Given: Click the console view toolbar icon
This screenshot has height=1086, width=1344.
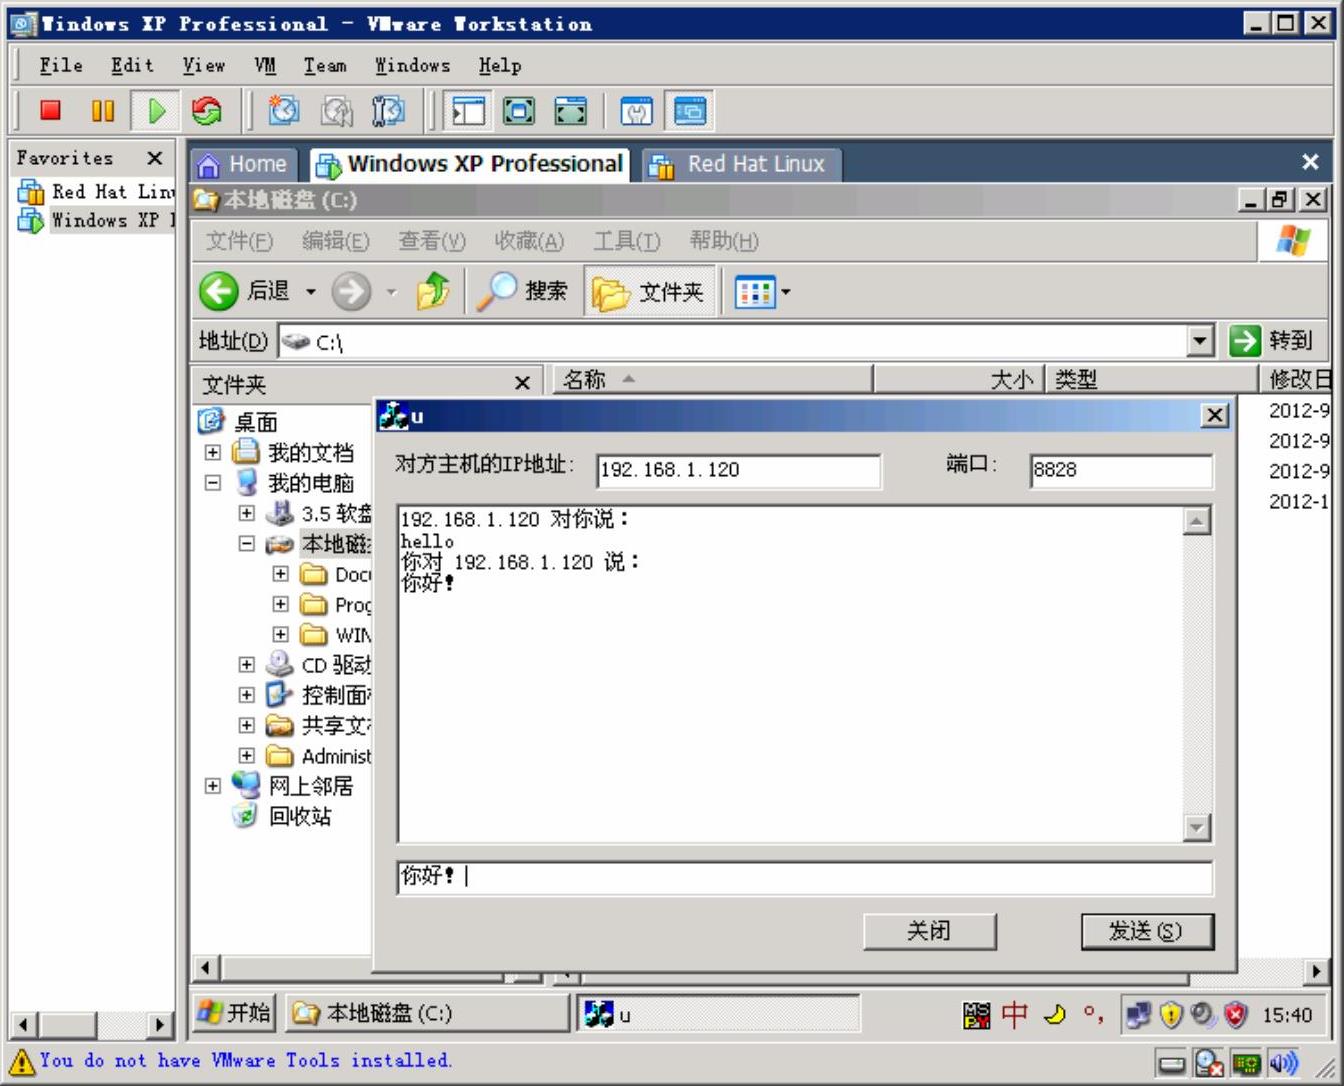Looking at the screenshot, I should point(689,111).
